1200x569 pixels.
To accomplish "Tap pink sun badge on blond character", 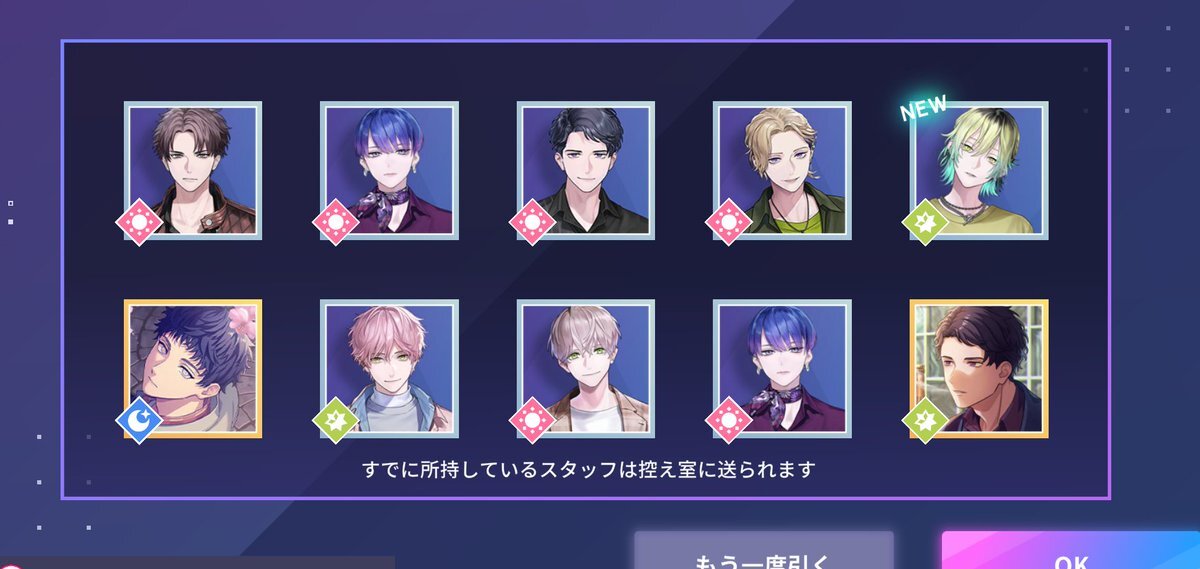I will [729, 221].
